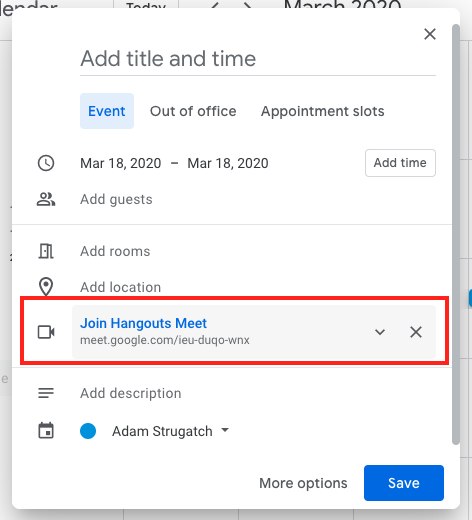Click the clock icon beside the date
The image size is (472, 520).
[46, 163]
